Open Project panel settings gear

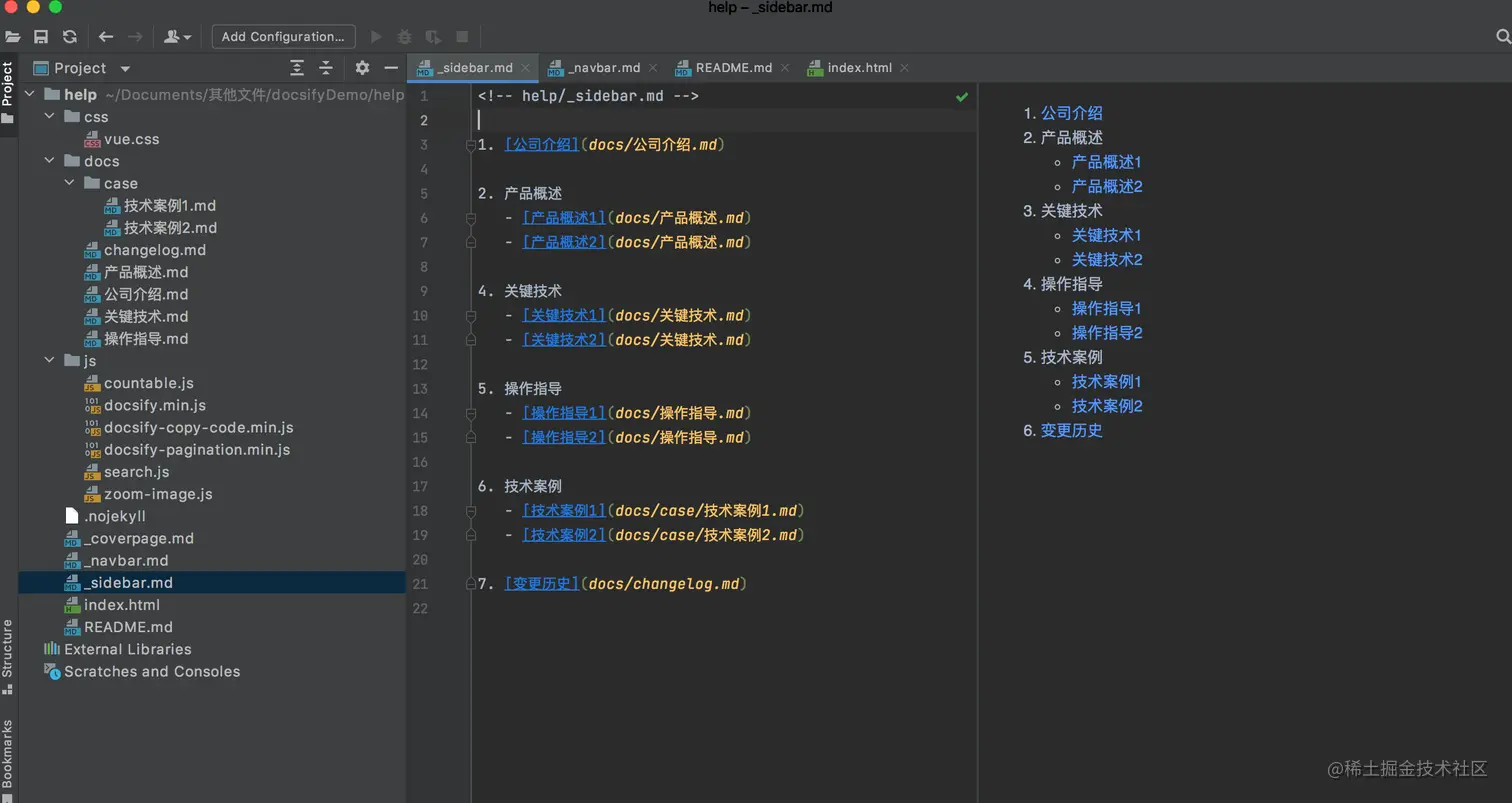pyautogui.click(x=362, y=68)
